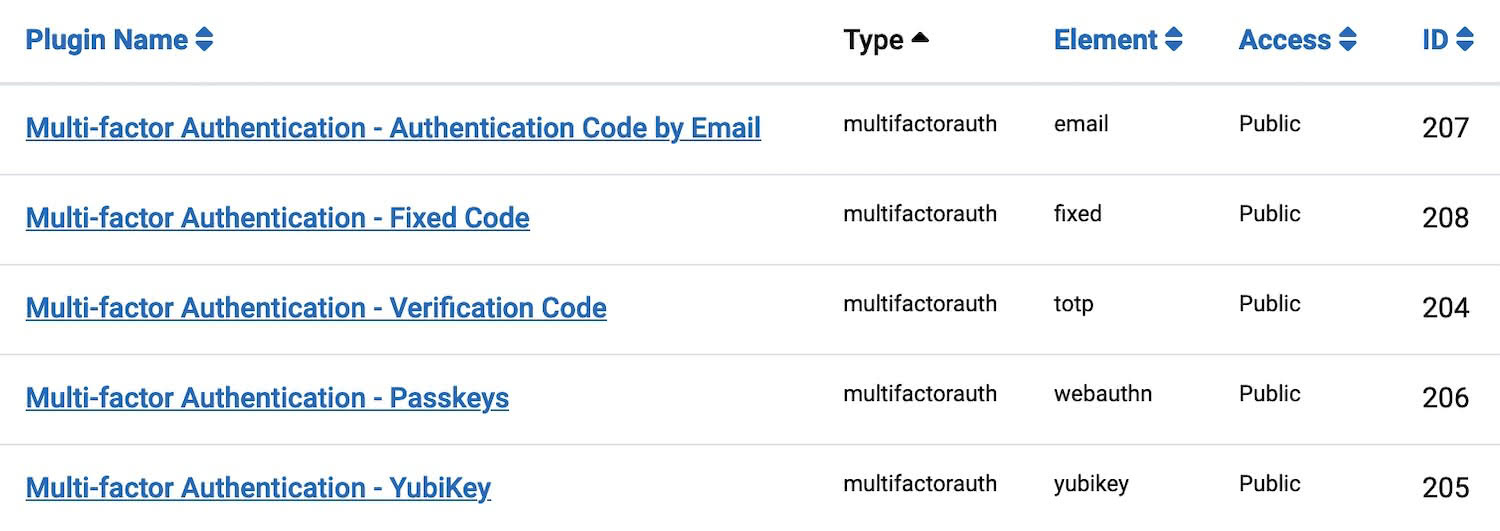Click the Type ascending sort arrow
Screen dimensions: 1500x531
pyautogui.click(x=920, y=39)
